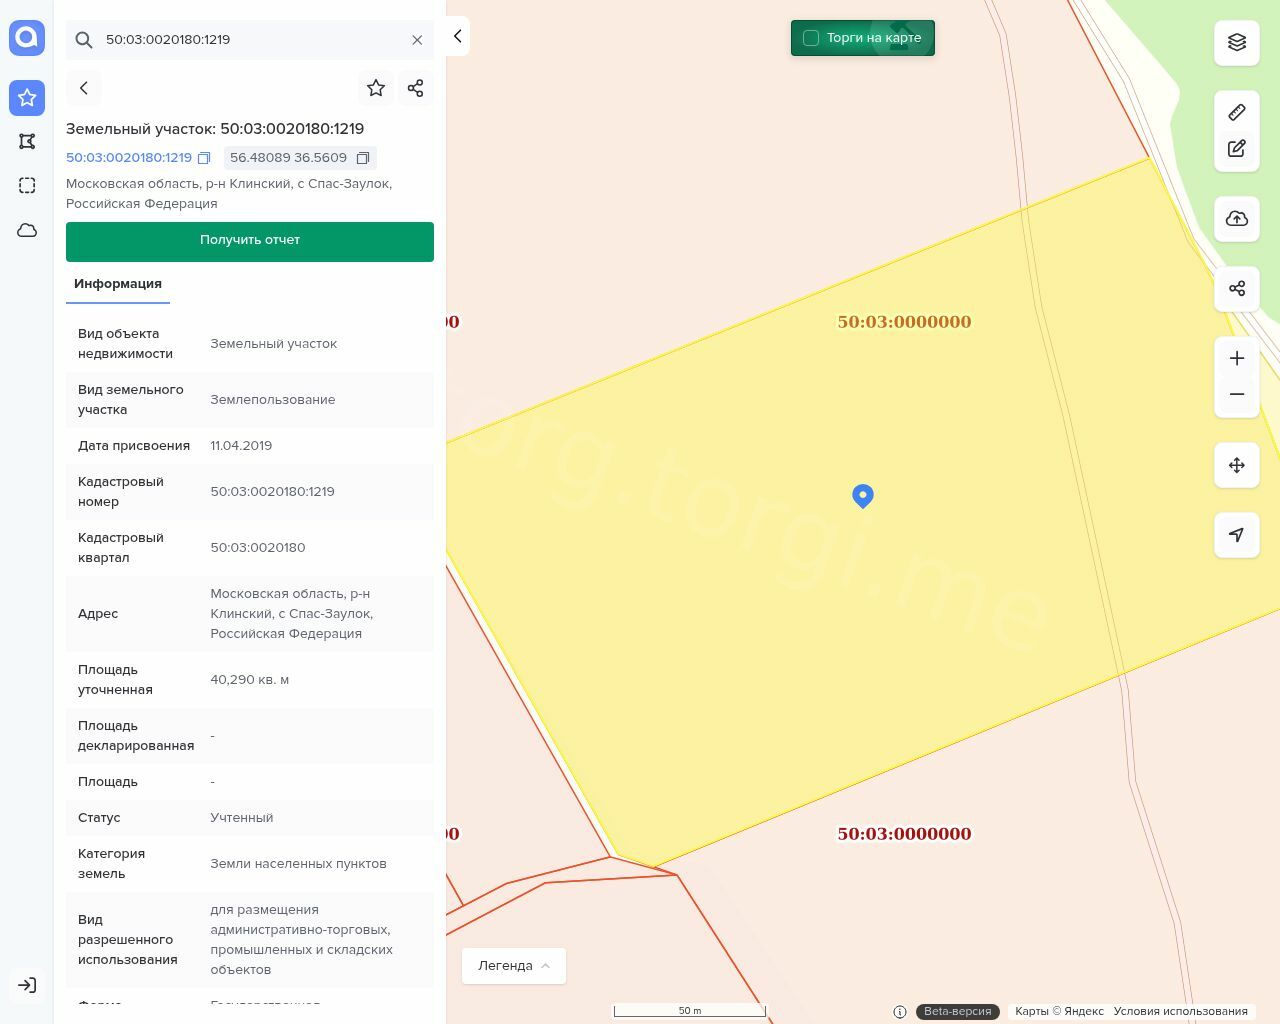1280x1024 pixels.
Task: Open the Условия использования link
Action: (1180, 1011)
